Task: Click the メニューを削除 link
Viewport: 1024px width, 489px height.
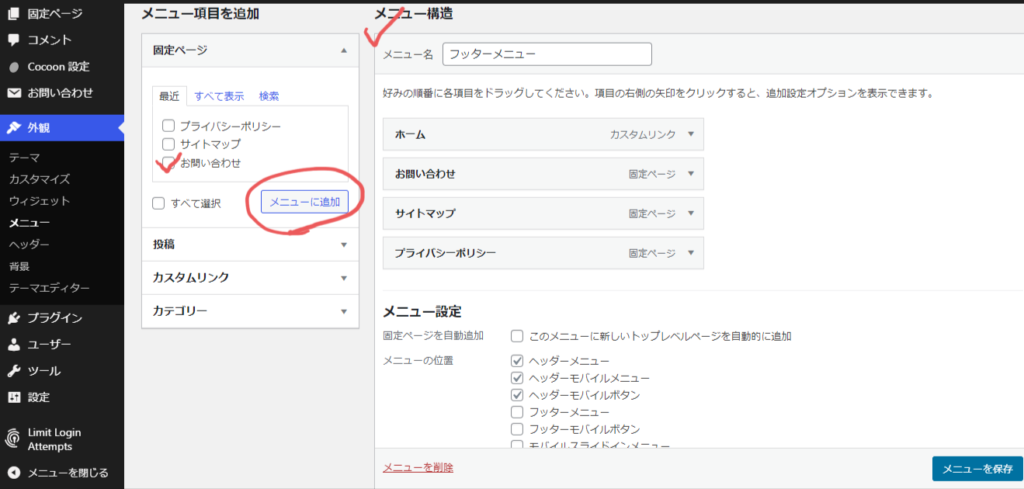Action: pos(418,467)
